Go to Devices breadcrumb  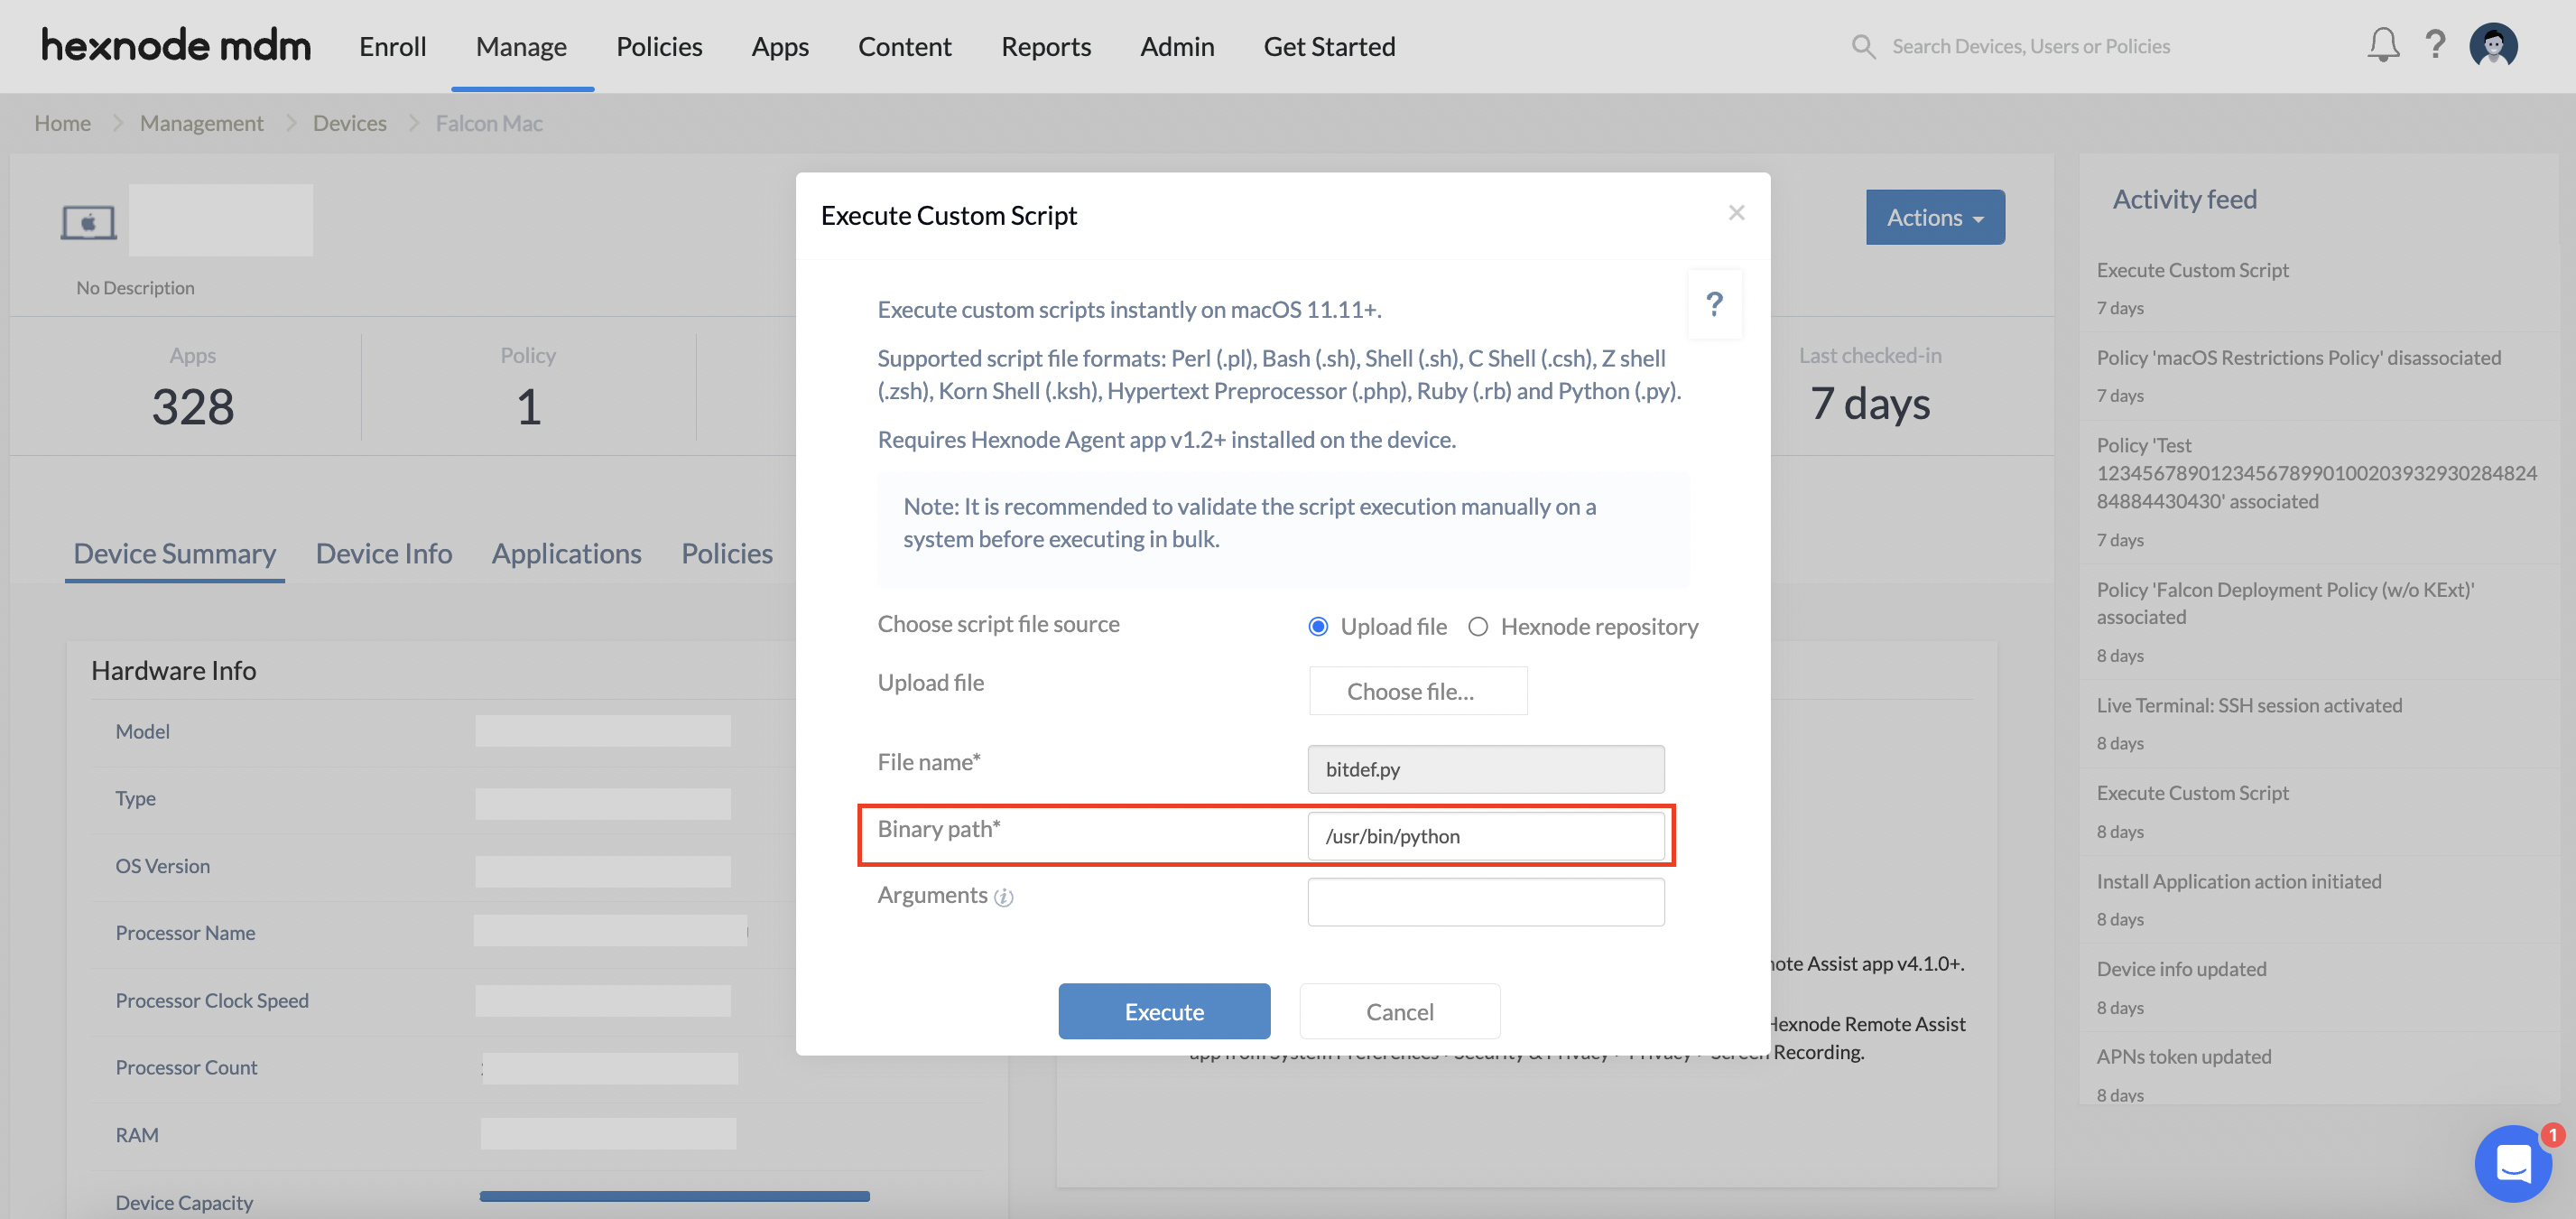tap(349, 123)
